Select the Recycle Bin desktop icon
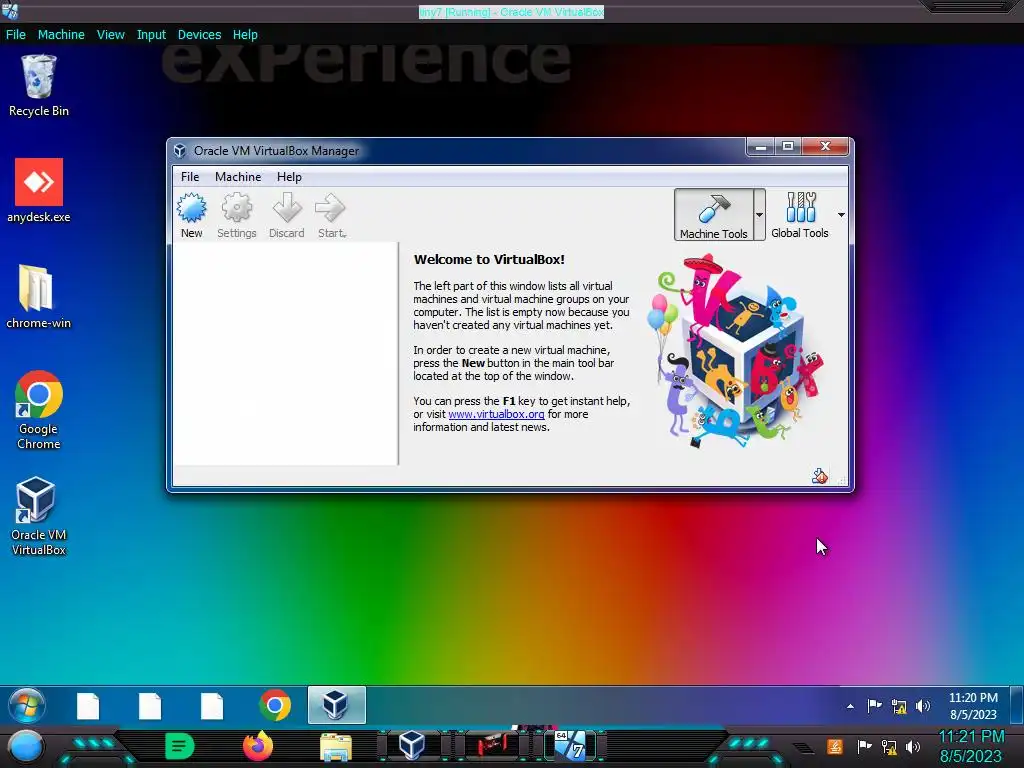The image size is (1024, 768). tap(39, 86)
